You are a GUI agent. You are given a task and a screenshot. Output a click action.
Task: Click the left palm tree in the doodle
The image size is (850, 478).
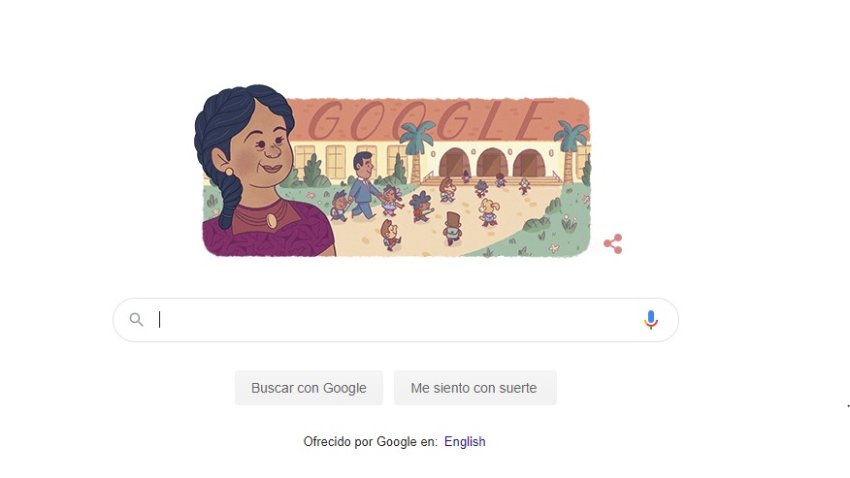pos(417,150)
